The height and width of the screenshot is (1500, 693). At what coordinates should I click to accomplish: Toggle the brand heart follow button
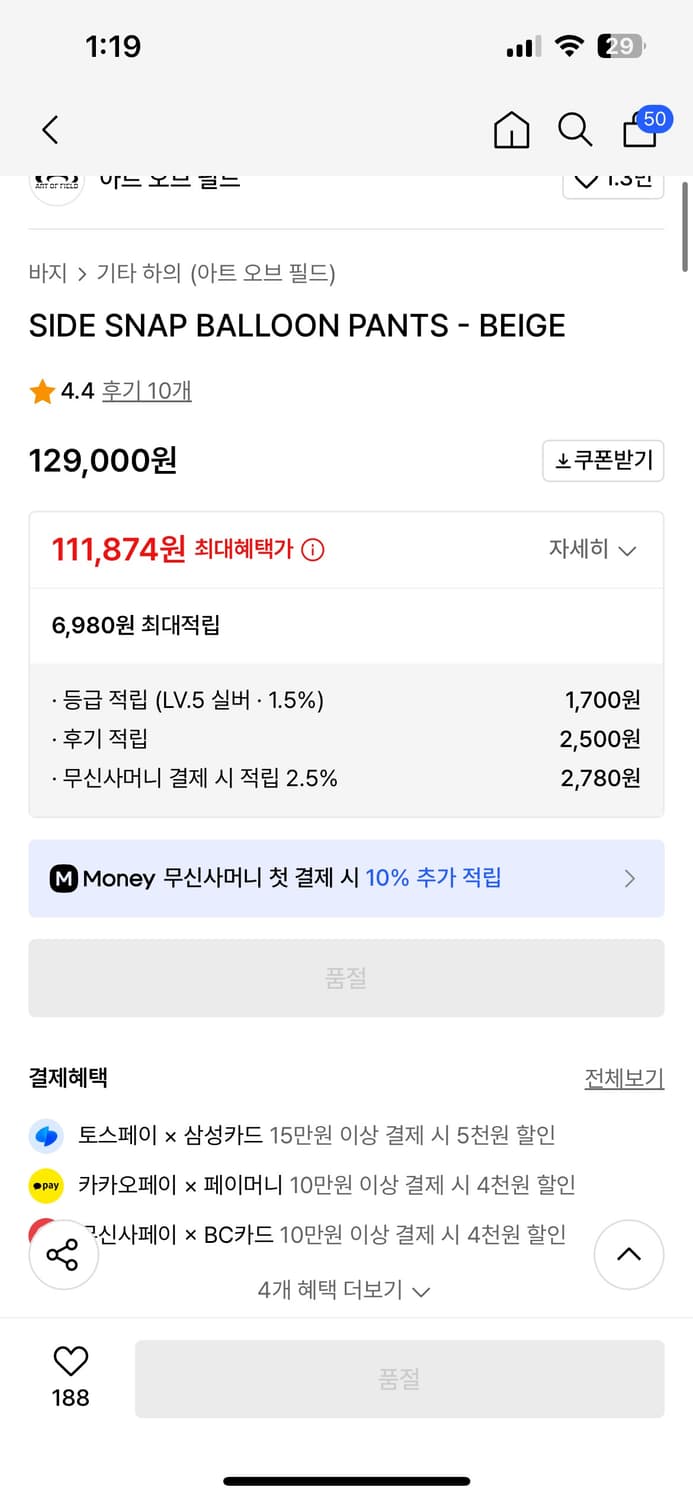point(612,184)
